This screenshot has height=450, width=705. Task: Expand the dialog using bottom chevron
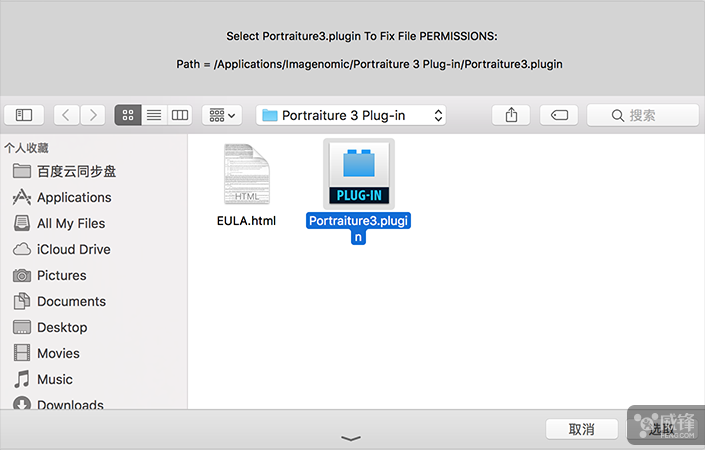pos(352,438)
